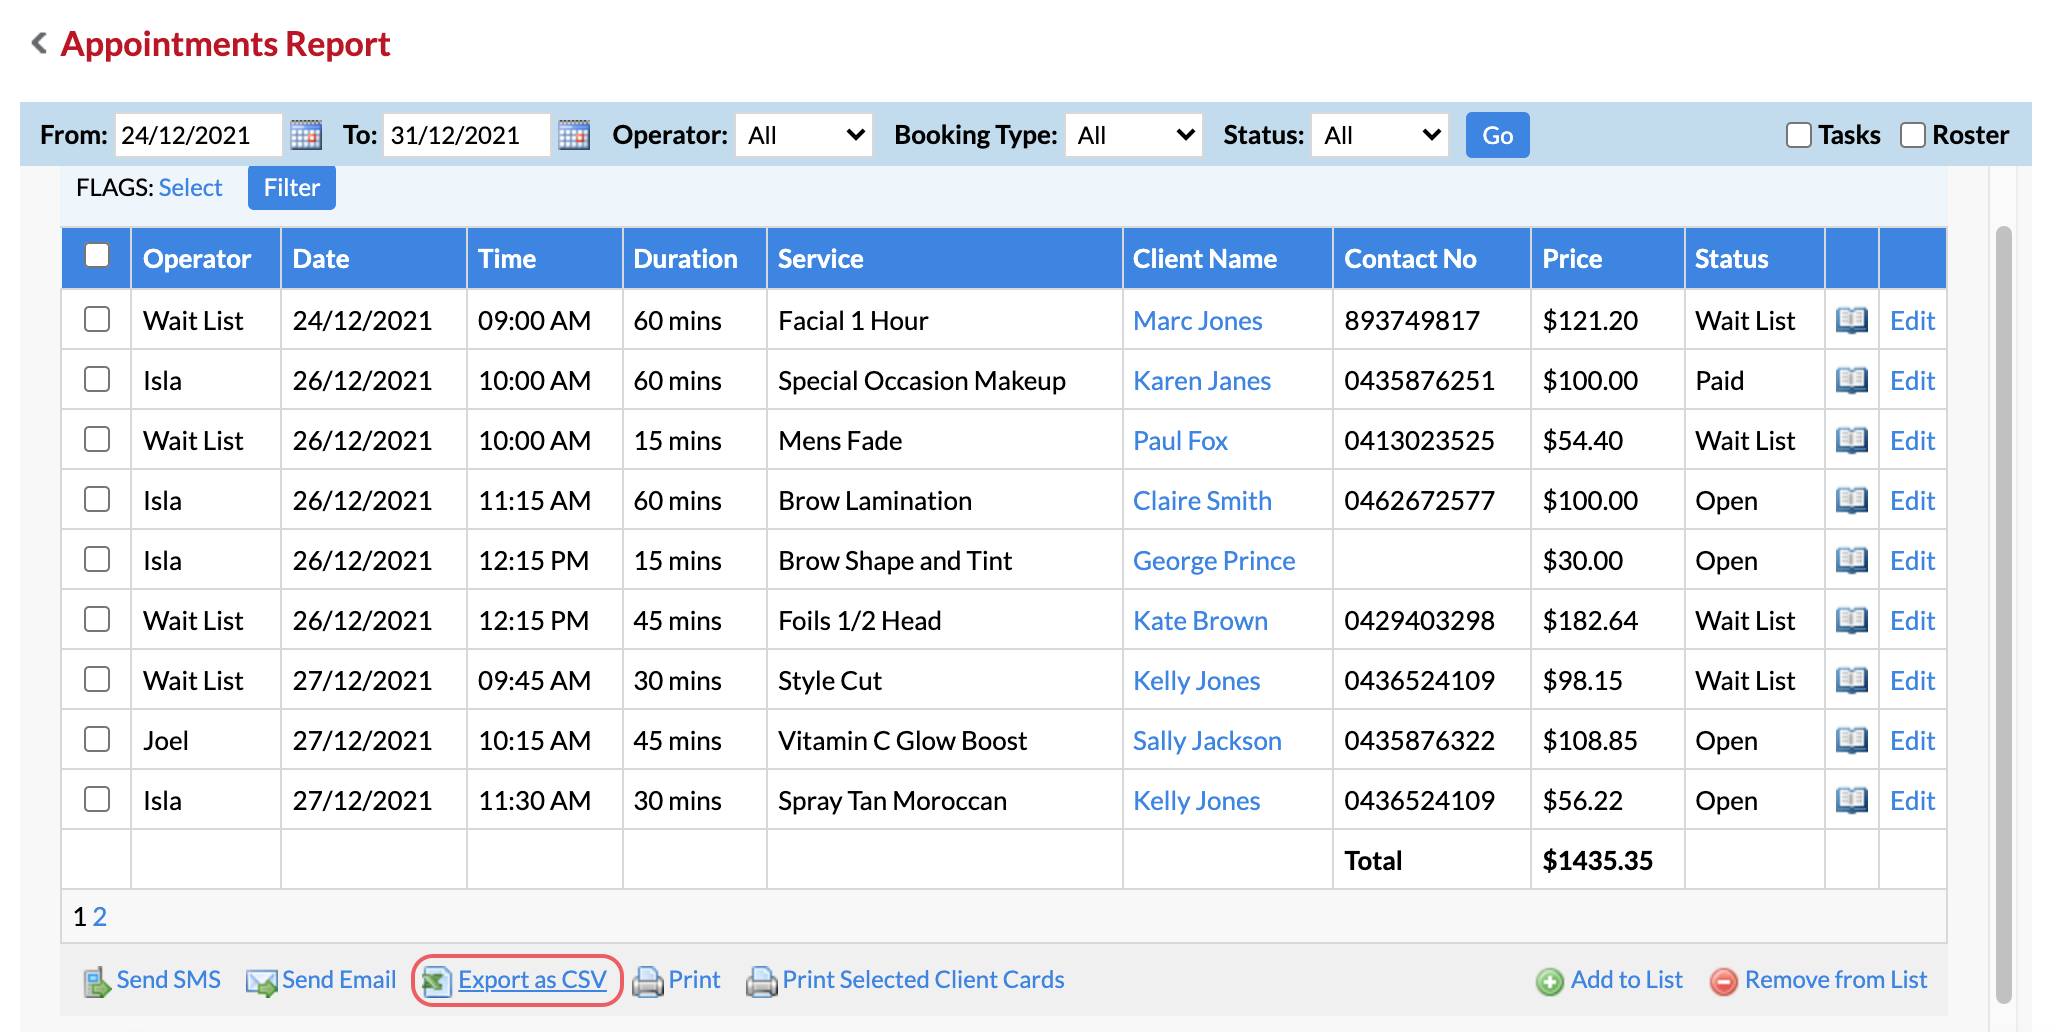This screenshot has height=1032, width=2056.
Task: Open the To date calendar picker
Action: (x=574, y=135)
